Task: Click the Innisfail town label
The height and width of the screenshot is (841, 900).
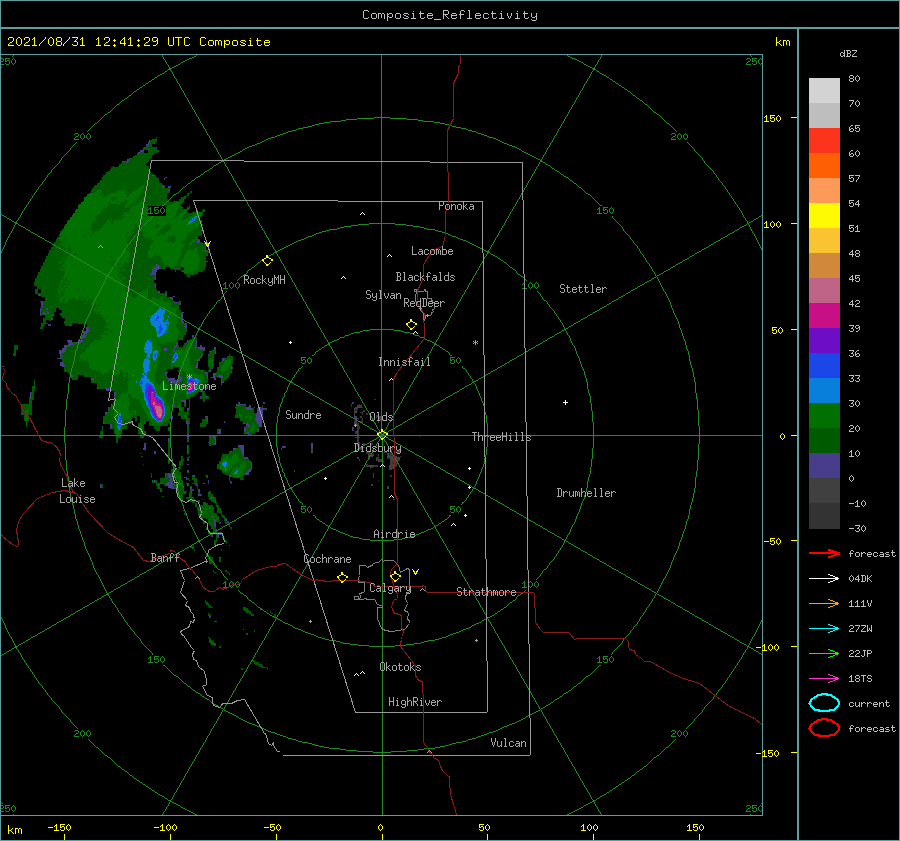Action: pyautogui.click(x=404, y=362)
